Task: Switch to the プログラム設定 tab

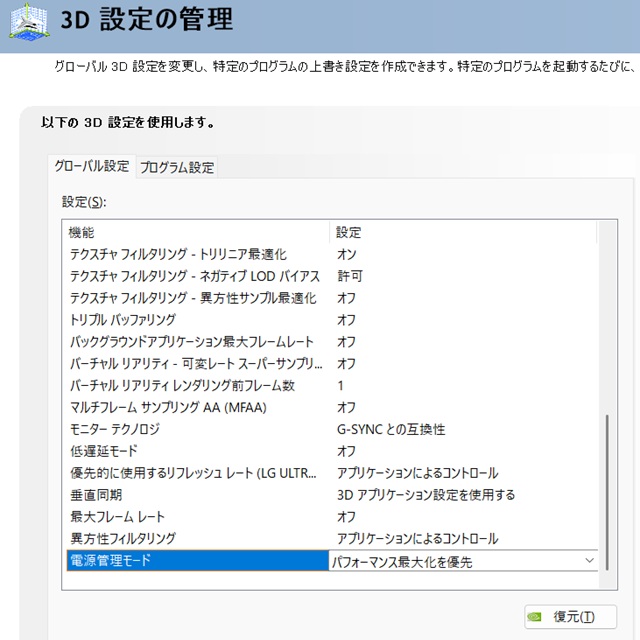Action: 177,167
